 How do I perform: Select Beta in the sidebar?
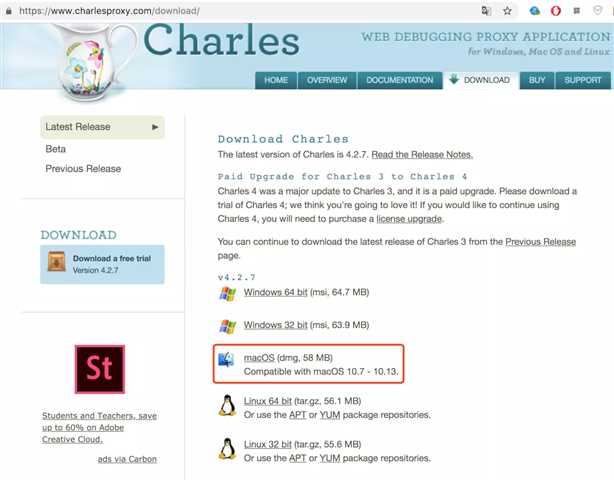click(x=56, y=149)
